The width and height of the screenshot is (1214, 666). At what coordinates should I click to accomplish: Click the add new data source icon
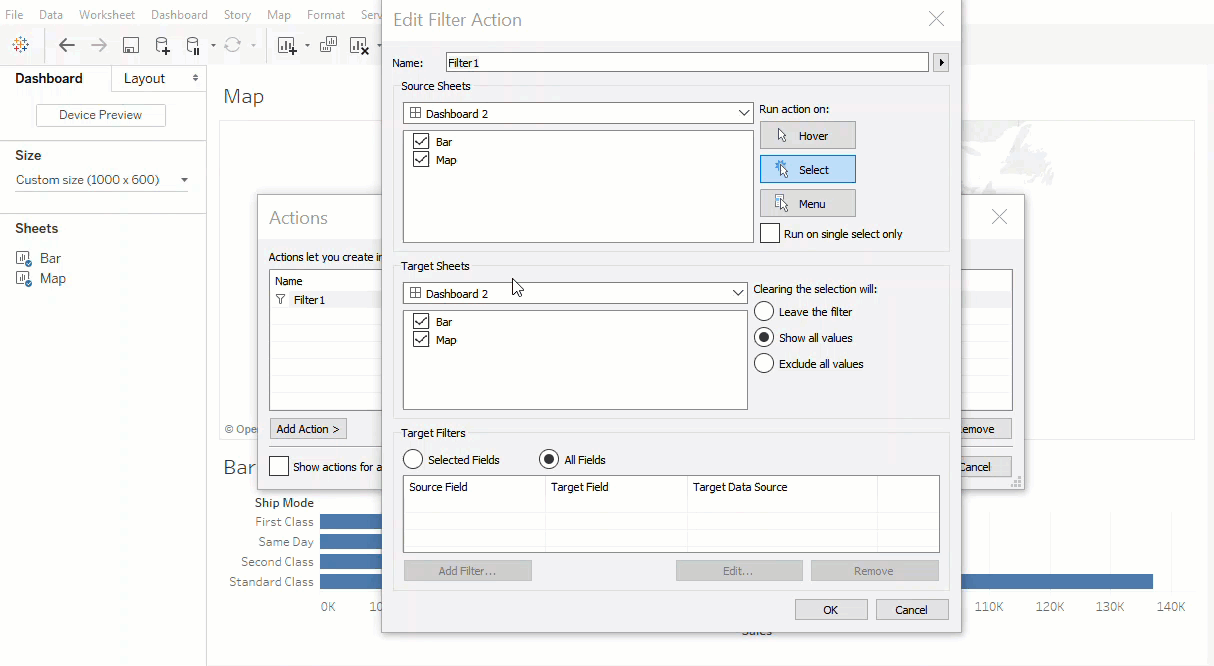click(162, 45)
